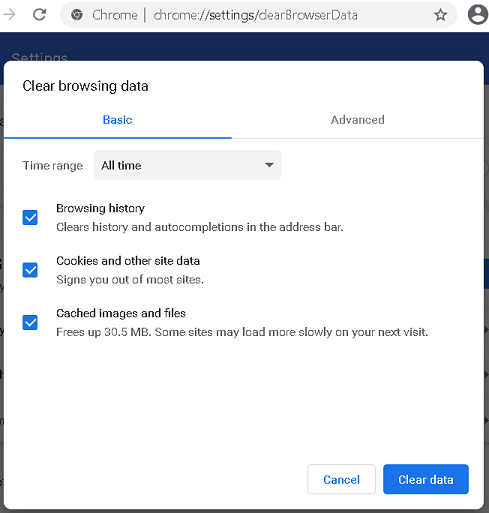
Task: Click the address bar URL field
Action: (x=255, y=15)
